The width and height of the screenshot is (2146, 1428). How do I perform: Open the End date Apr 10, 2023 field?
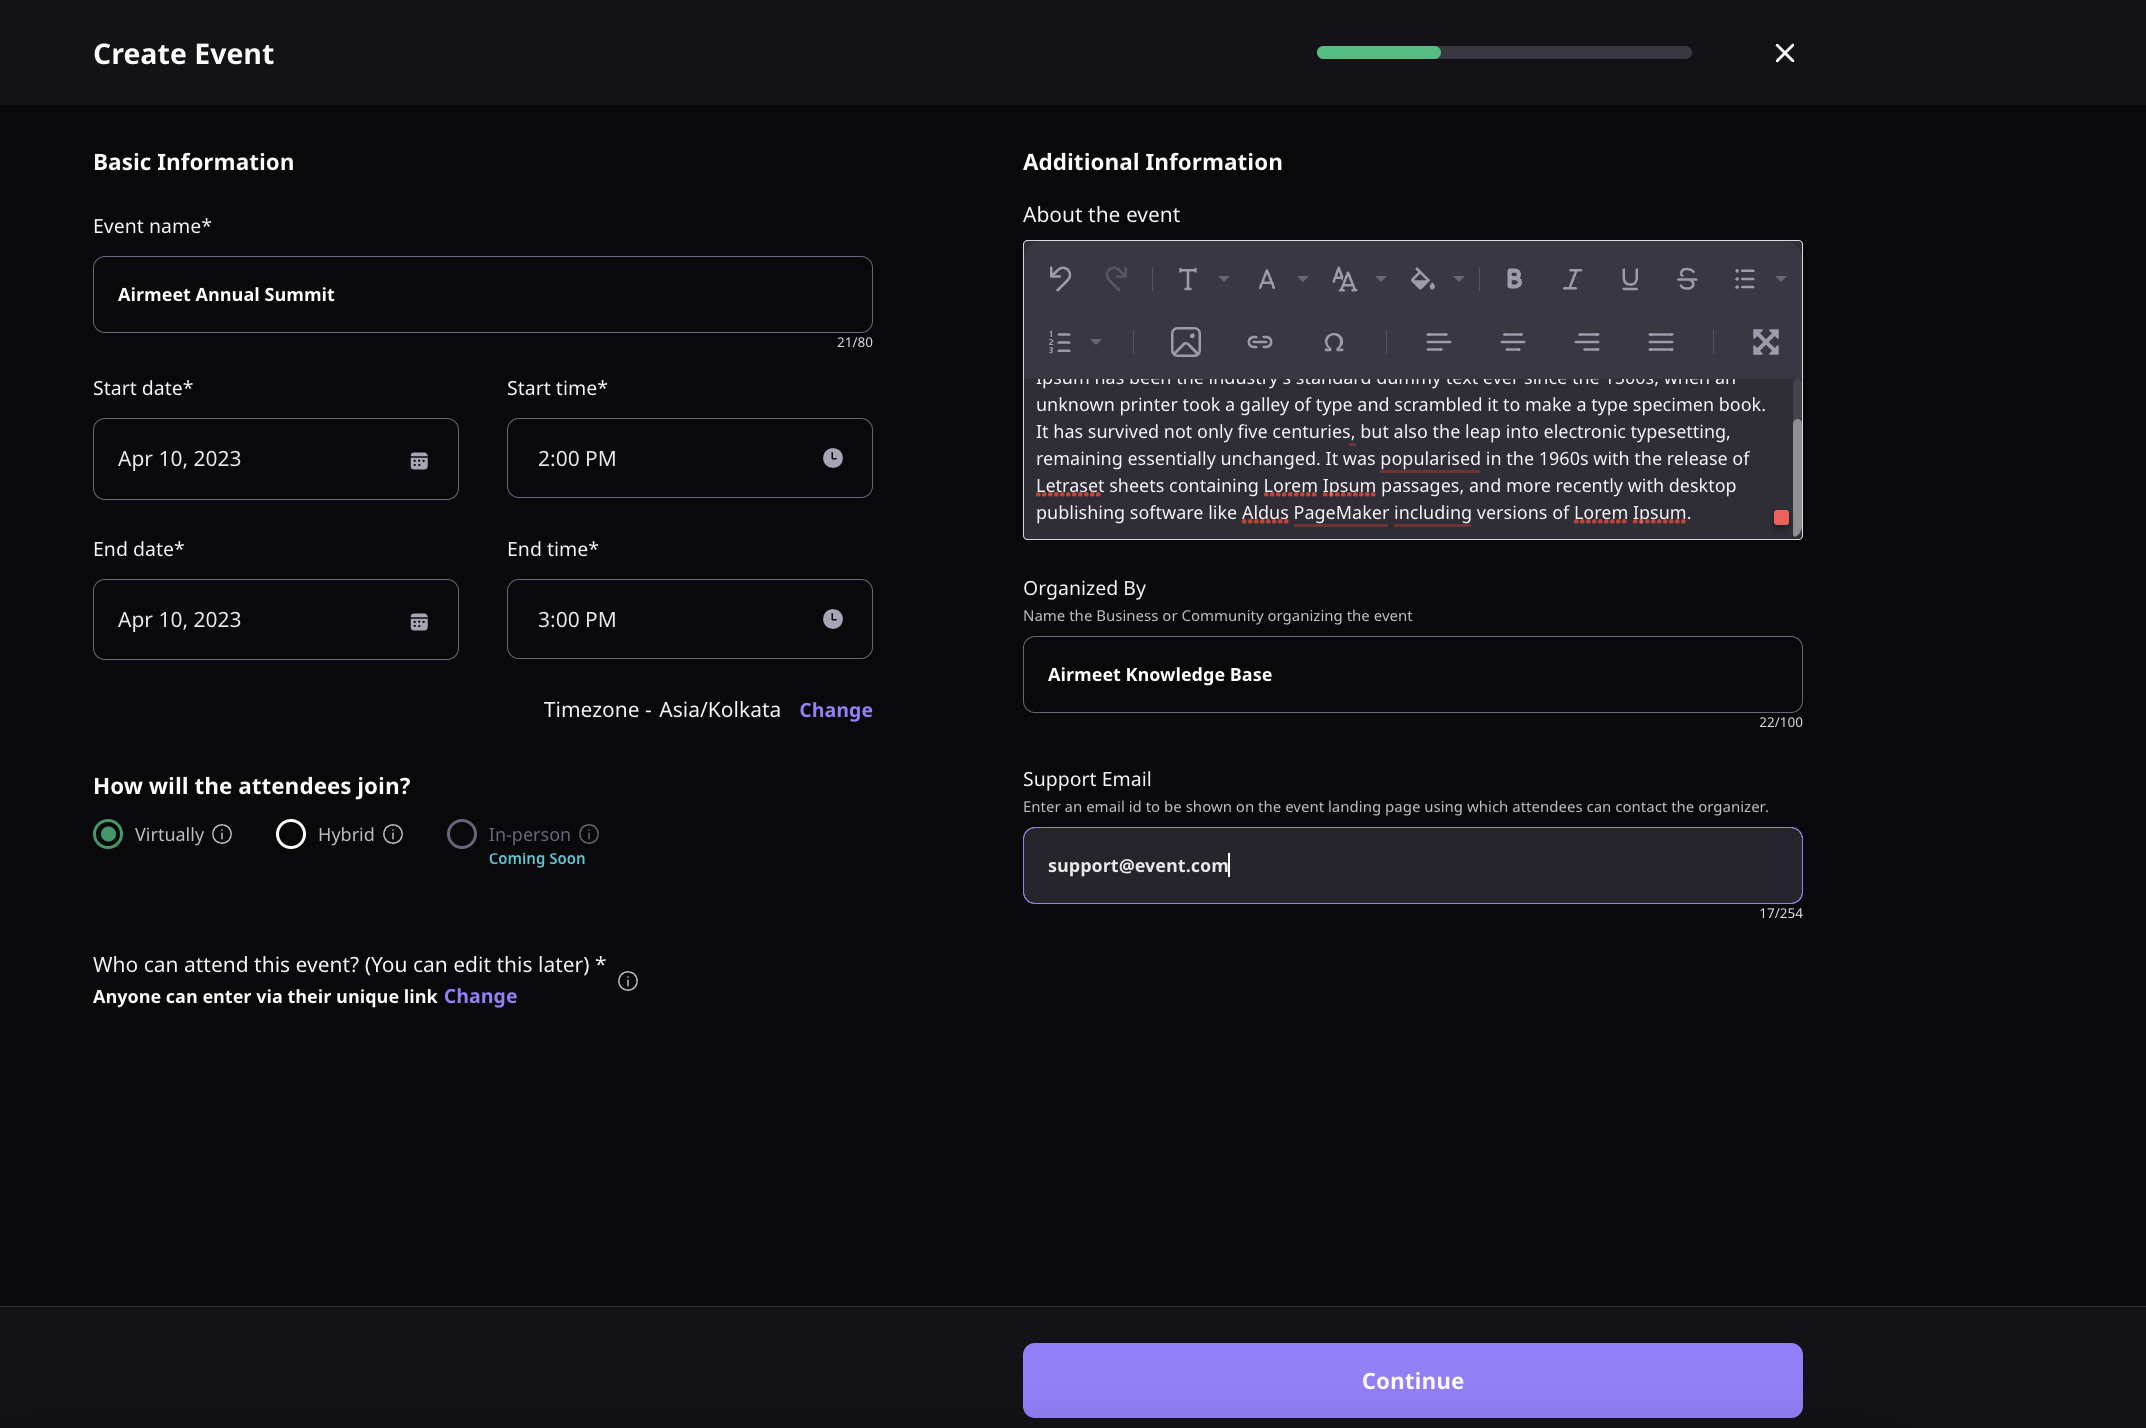point(276,619)
